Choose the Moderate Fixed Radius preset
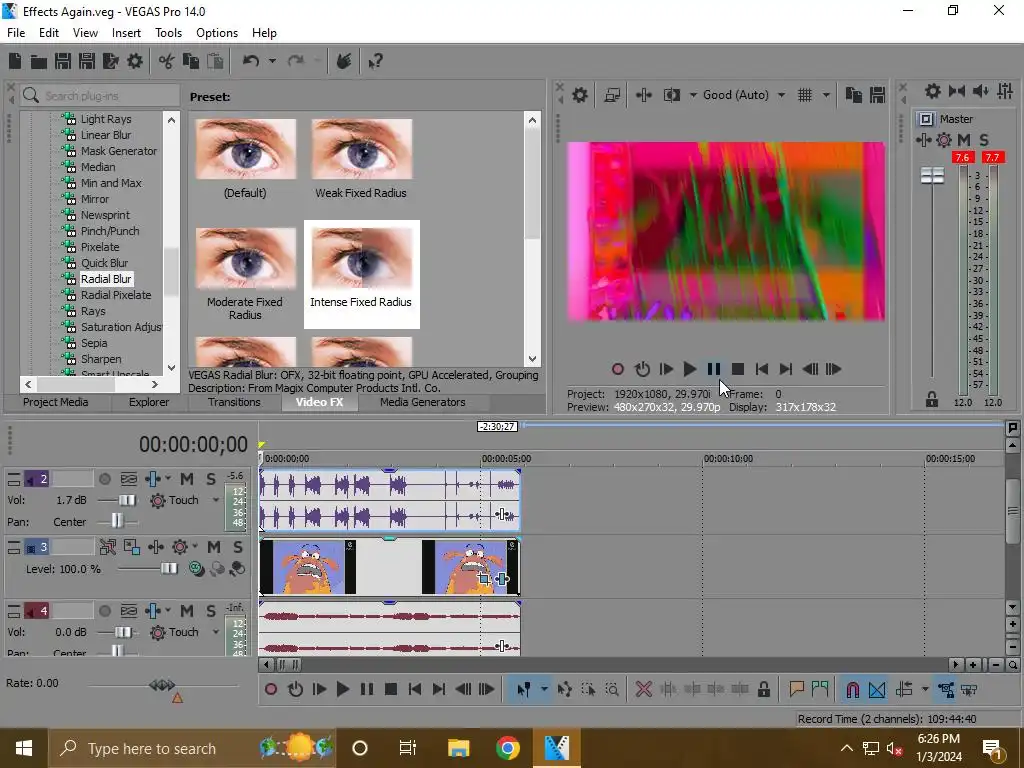1024x768 pixels. 245,274
